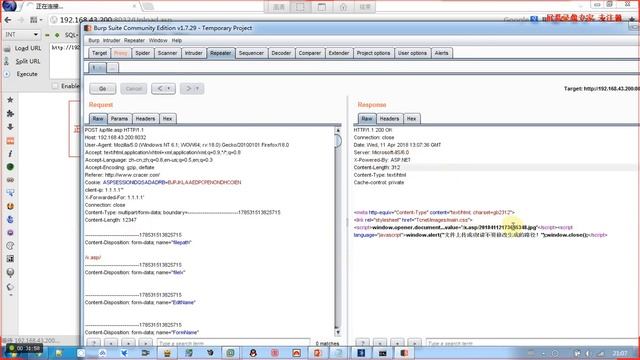Click the request pane scroll-up arrow

pos(338,130)
